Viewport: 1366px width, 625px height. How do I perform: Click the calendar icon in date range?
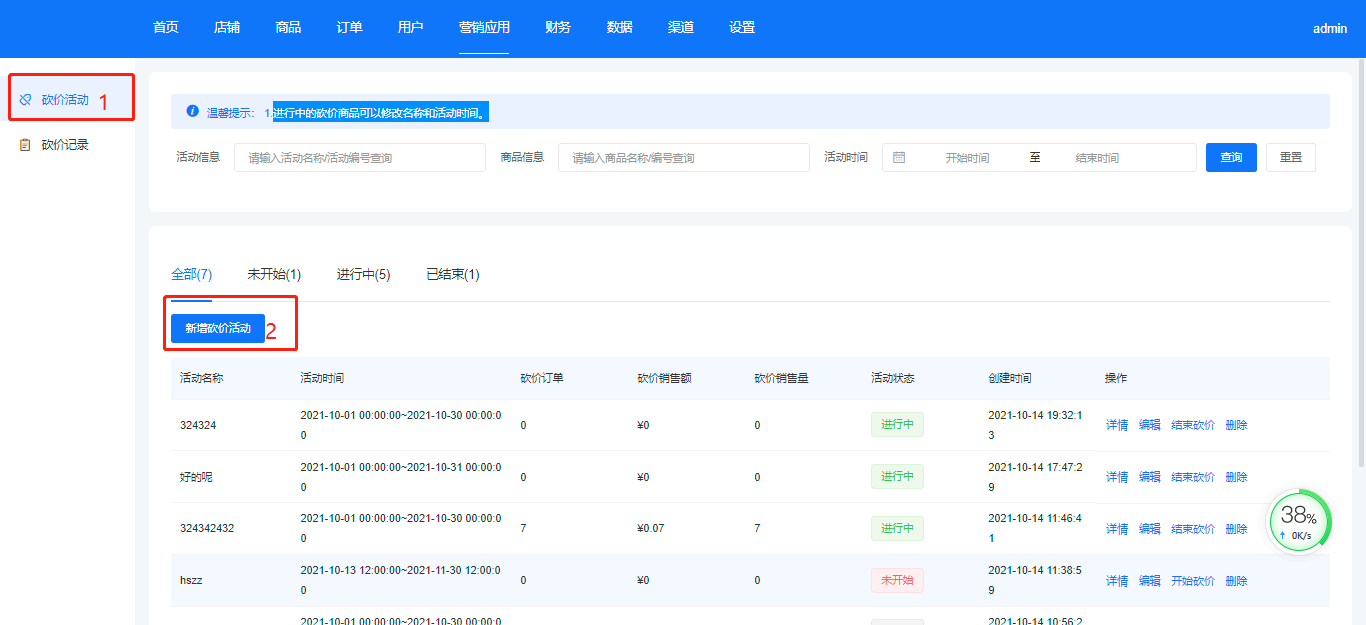[x=899, y=158]
